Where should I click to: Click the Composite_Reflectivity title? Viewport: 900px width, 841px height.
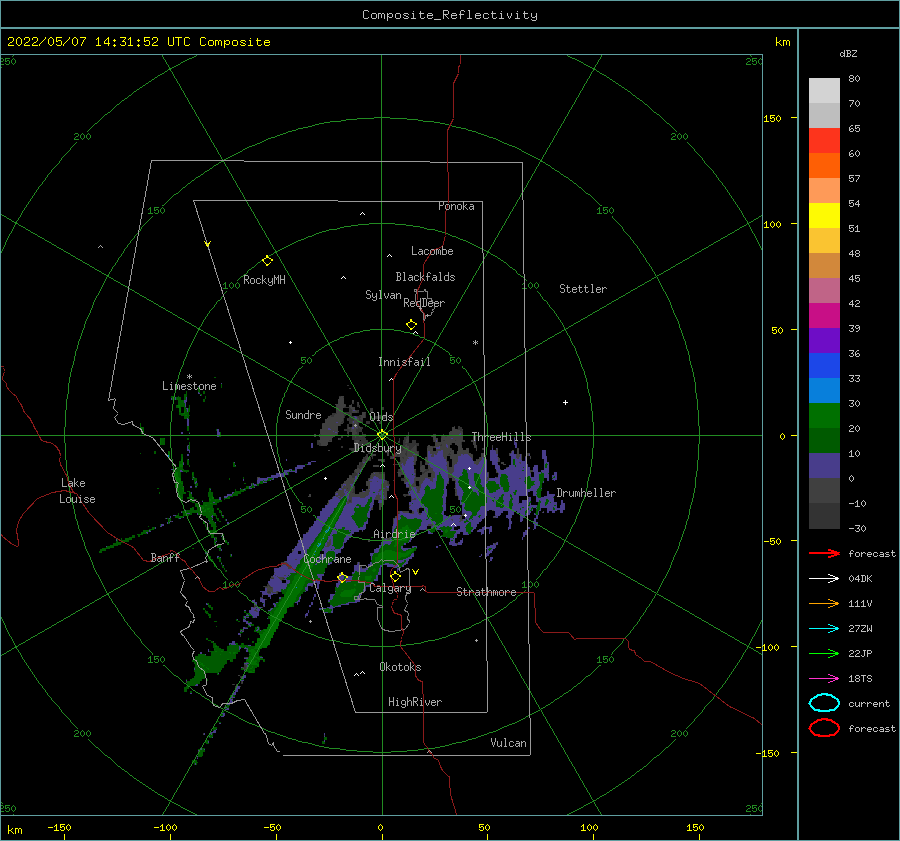click(450, 15)
